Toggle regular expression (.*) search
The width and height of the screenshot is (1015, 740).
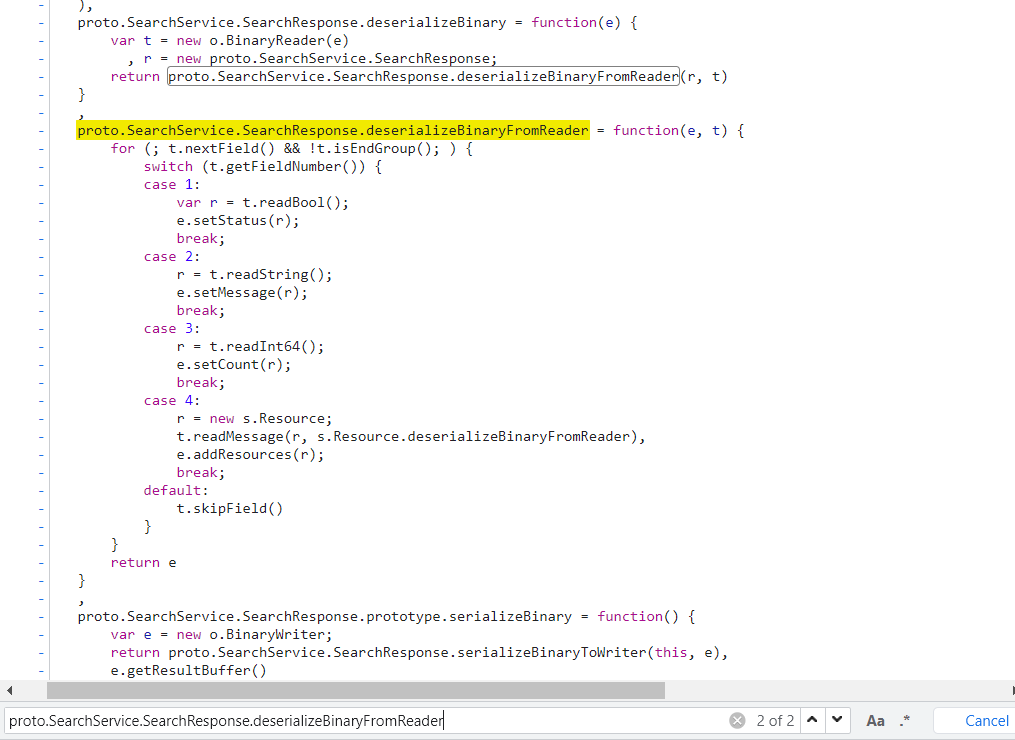(x=905, y=720)
